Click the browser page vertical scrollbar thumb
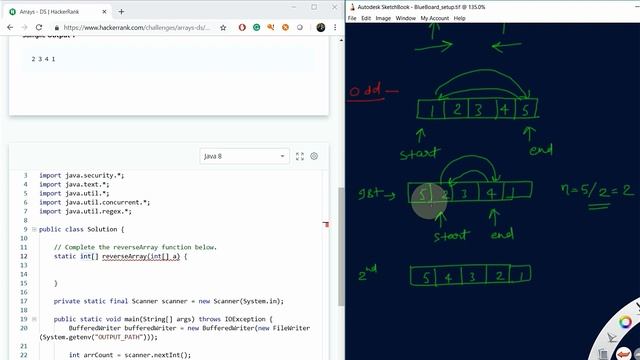The image size is (640, 360). point(341,247)
